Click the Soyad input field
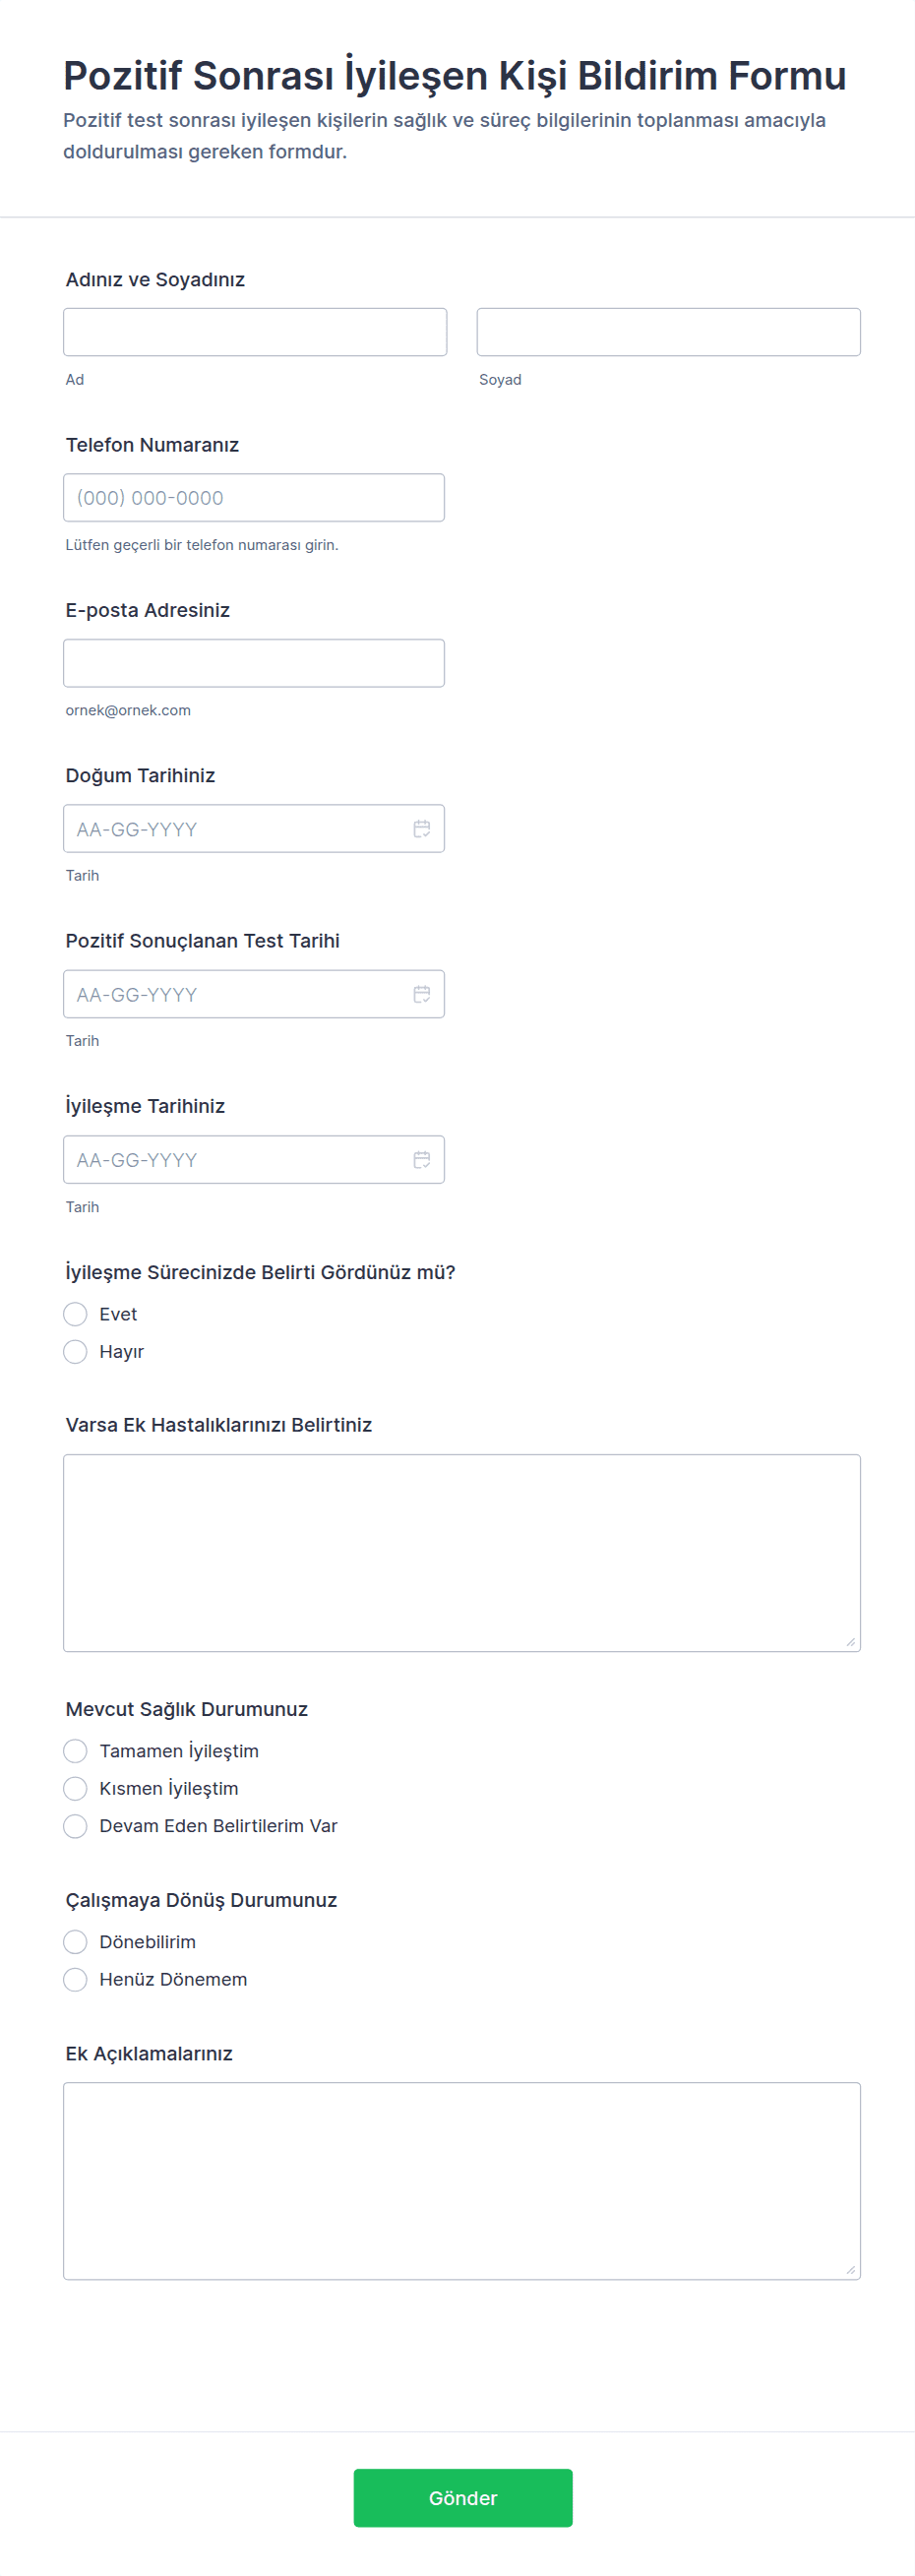Viewport: 915px width, 2576px height. [x=668, y=331]
